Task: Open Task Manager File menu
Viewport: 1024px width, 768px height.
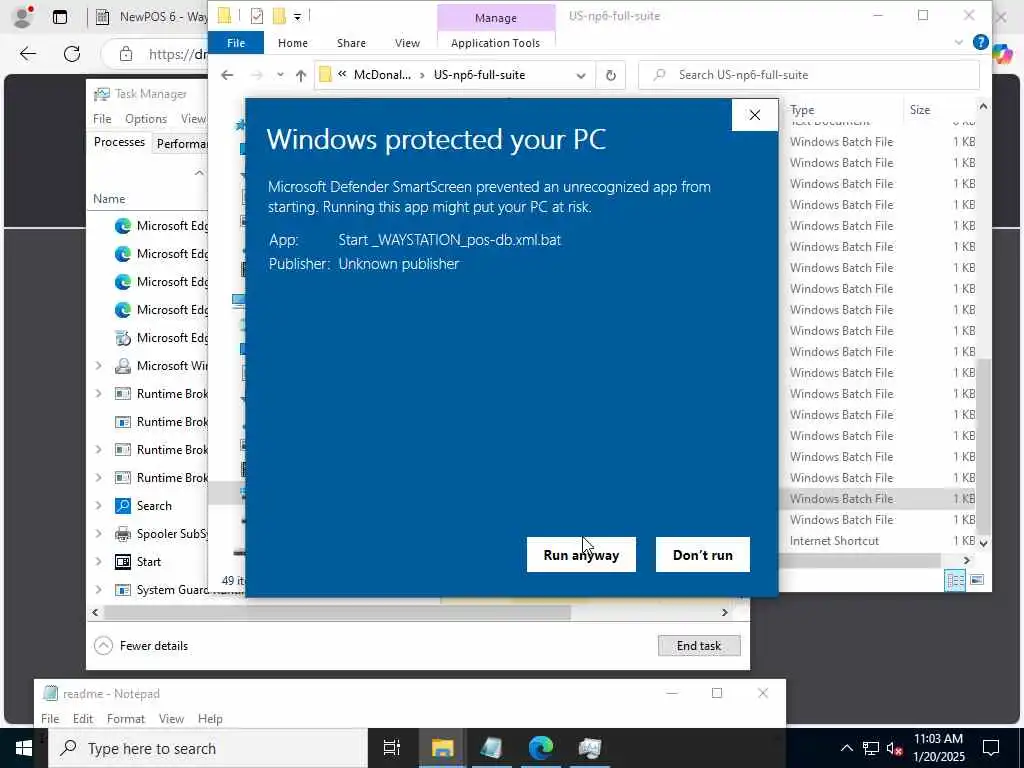Action: point(102,119)
